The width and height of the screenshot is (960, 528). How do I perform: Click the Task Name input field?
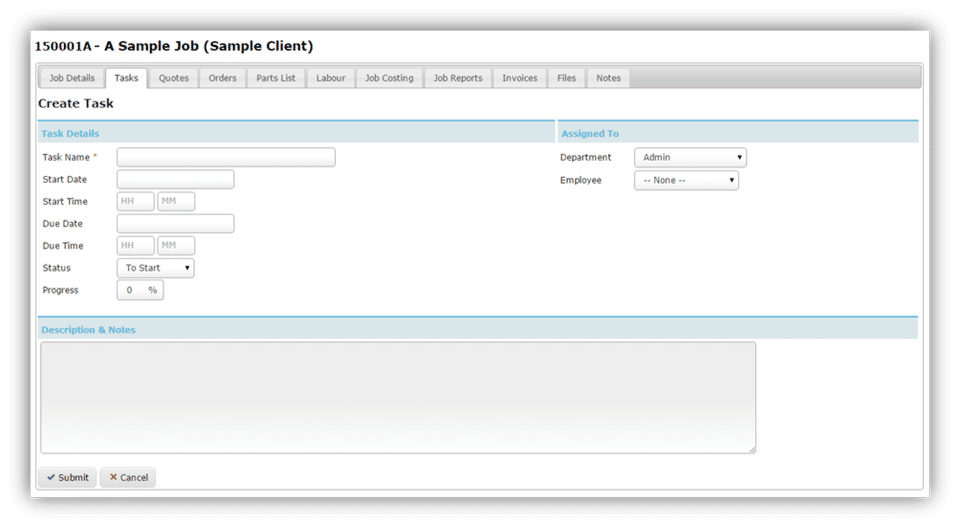pos(226,157)
